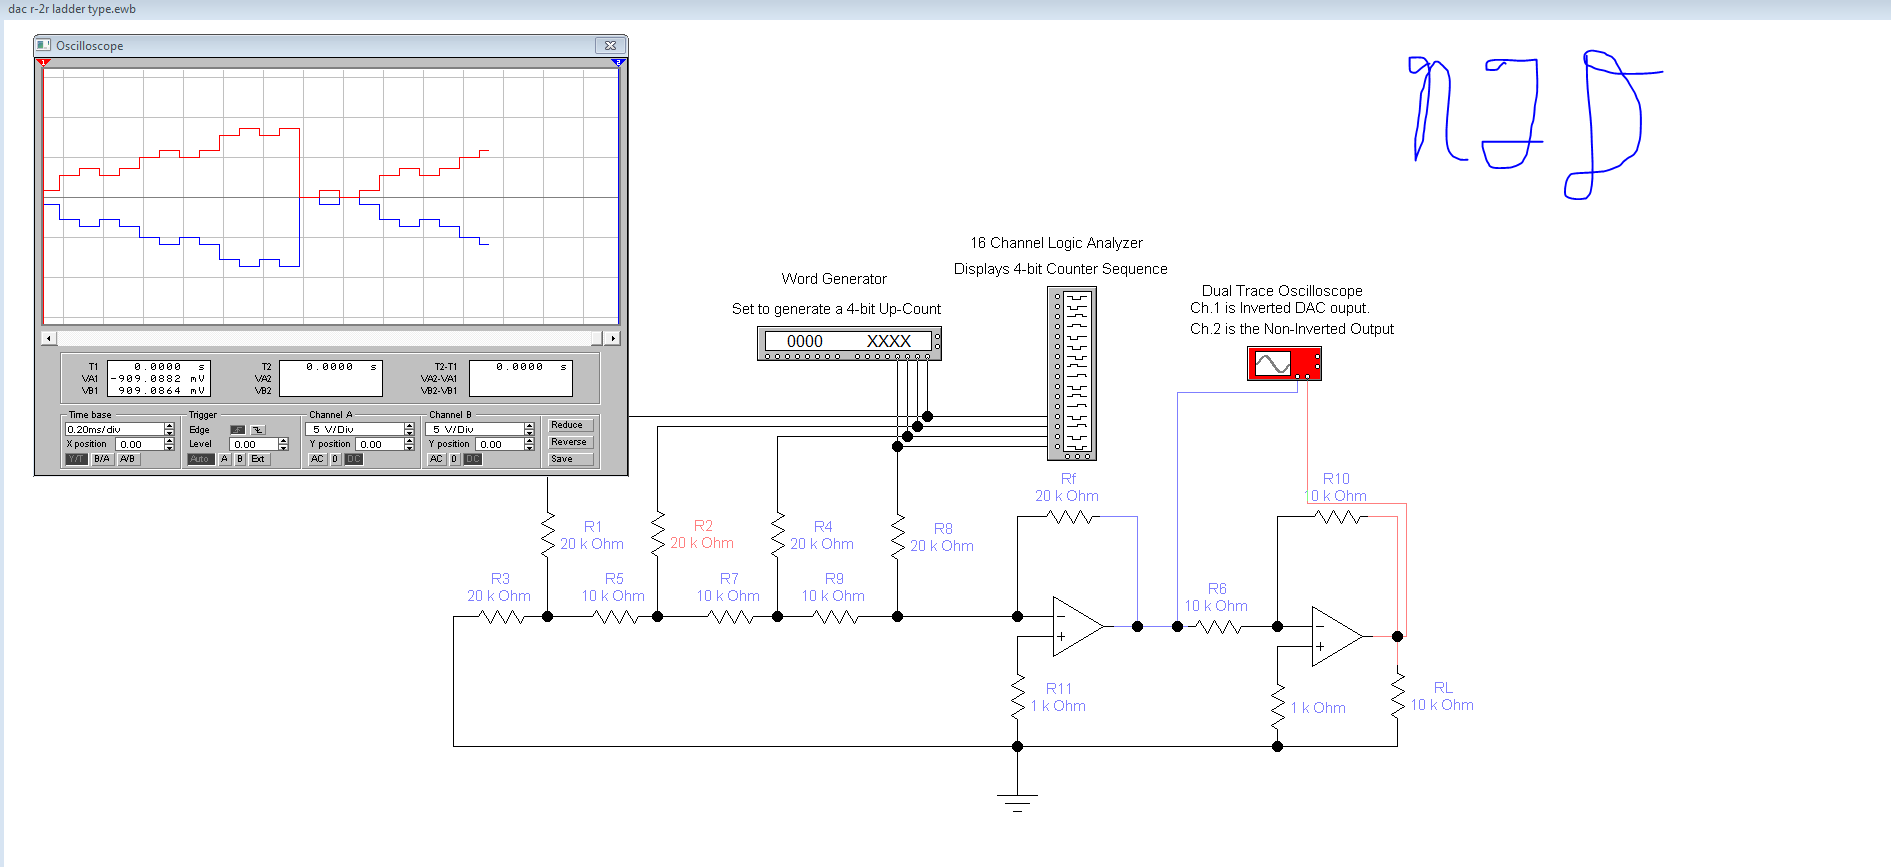Set Channel A coupling to DC
The image size is (1891, 867).
pos(354,459)
